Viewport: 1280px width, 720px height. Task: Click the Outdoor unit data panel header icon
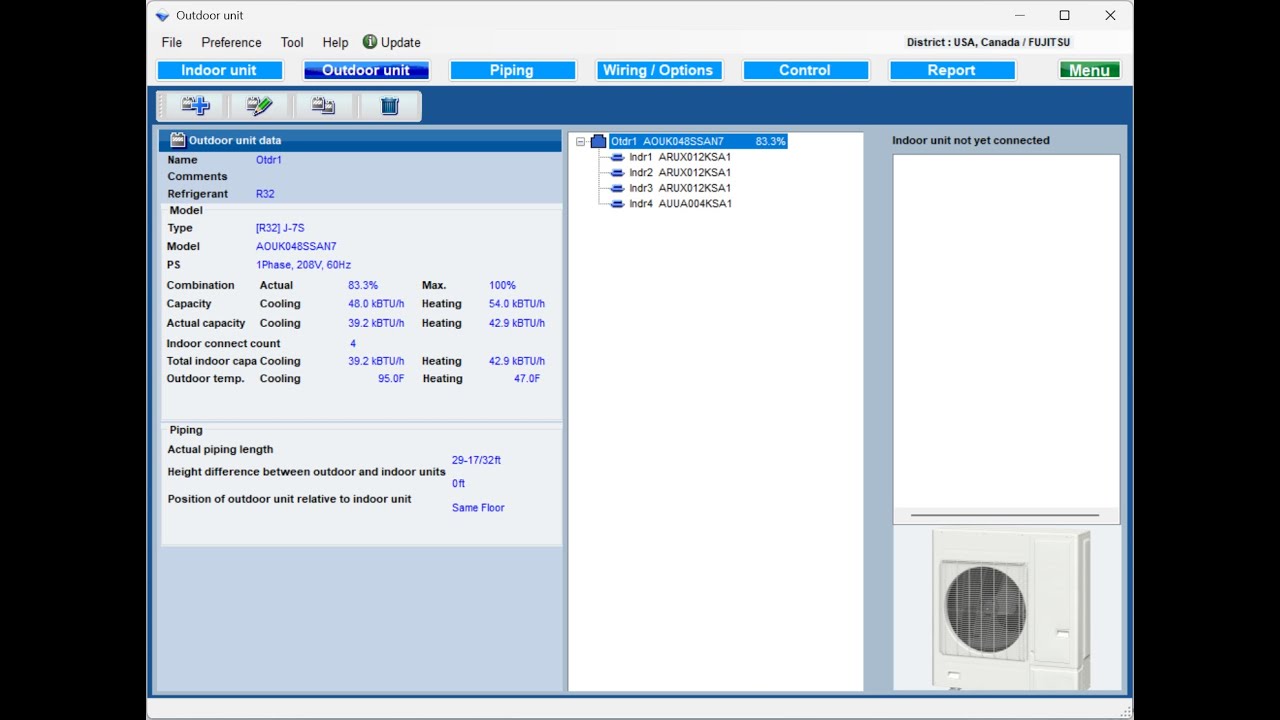click(178, 140)
